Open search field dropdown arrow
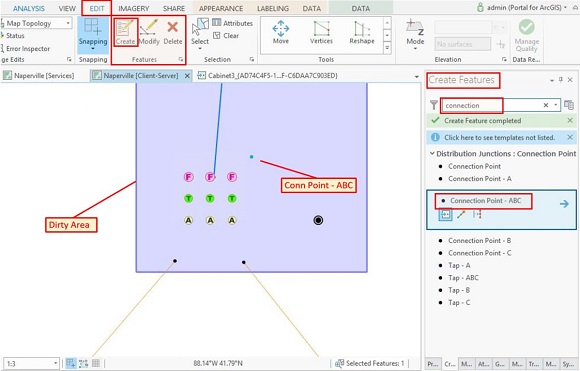This screenshot has height=371, width=580. (x=556, y=105)
